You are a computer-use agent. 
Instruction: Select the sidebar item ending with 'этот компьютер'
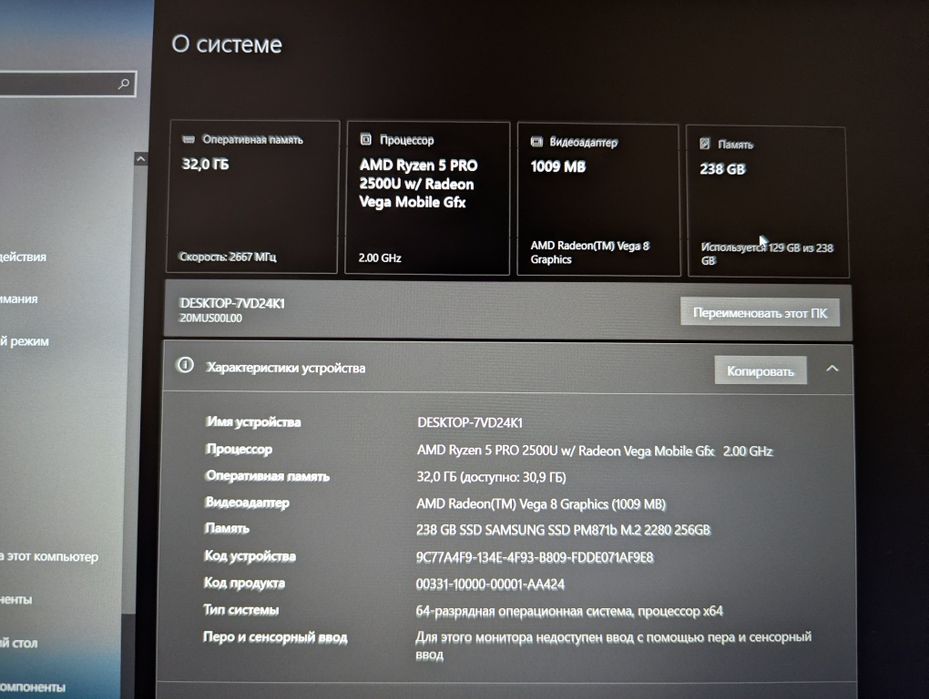49,557
